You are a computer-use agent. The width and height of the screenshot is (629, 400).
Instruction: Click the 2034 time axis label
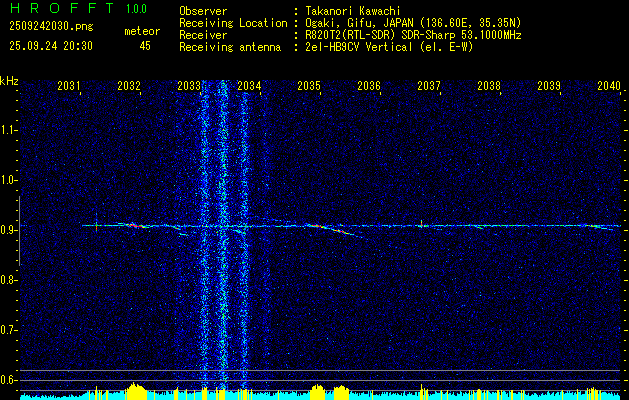[249, 86]
